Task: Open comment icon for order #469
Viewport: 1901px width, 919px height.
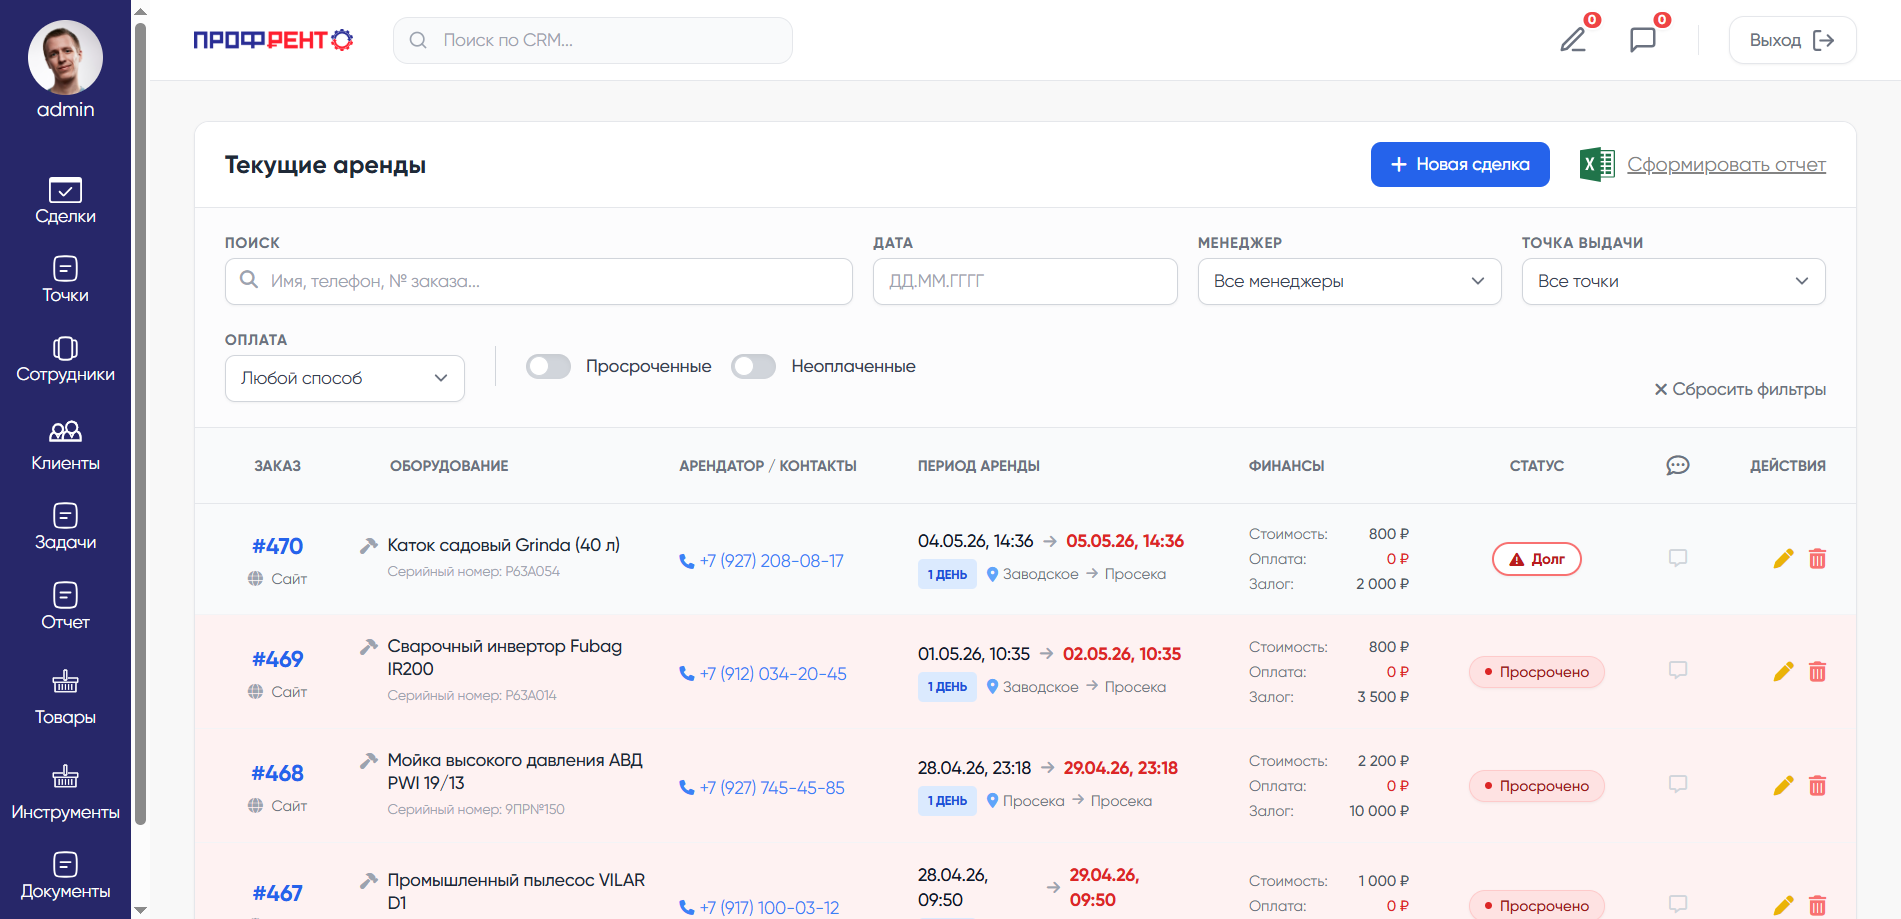Action: tap(1678, 670)
